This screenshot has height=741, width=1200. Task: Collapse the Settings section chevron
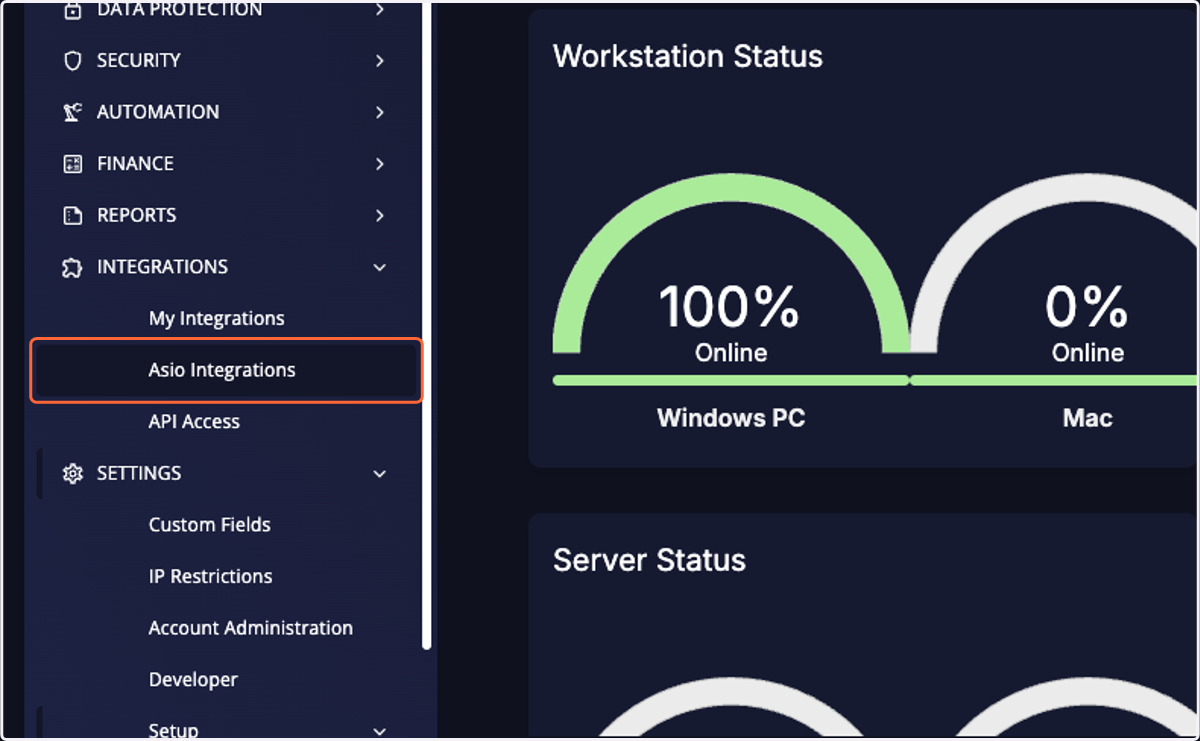380,474
